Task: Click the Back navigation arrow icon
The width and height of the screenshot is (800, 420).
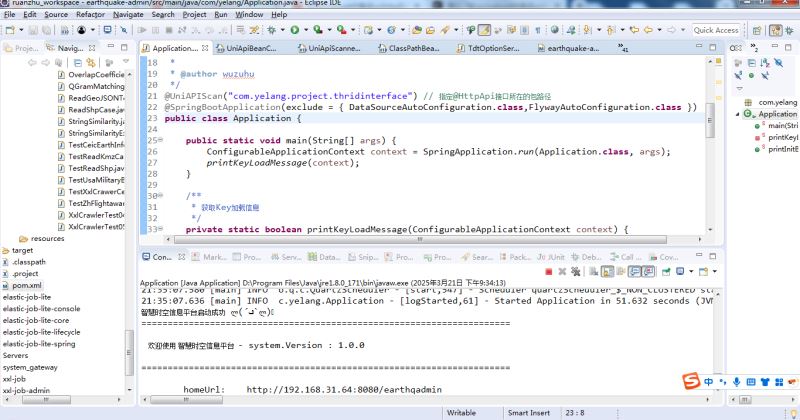Action: point(648,30)
